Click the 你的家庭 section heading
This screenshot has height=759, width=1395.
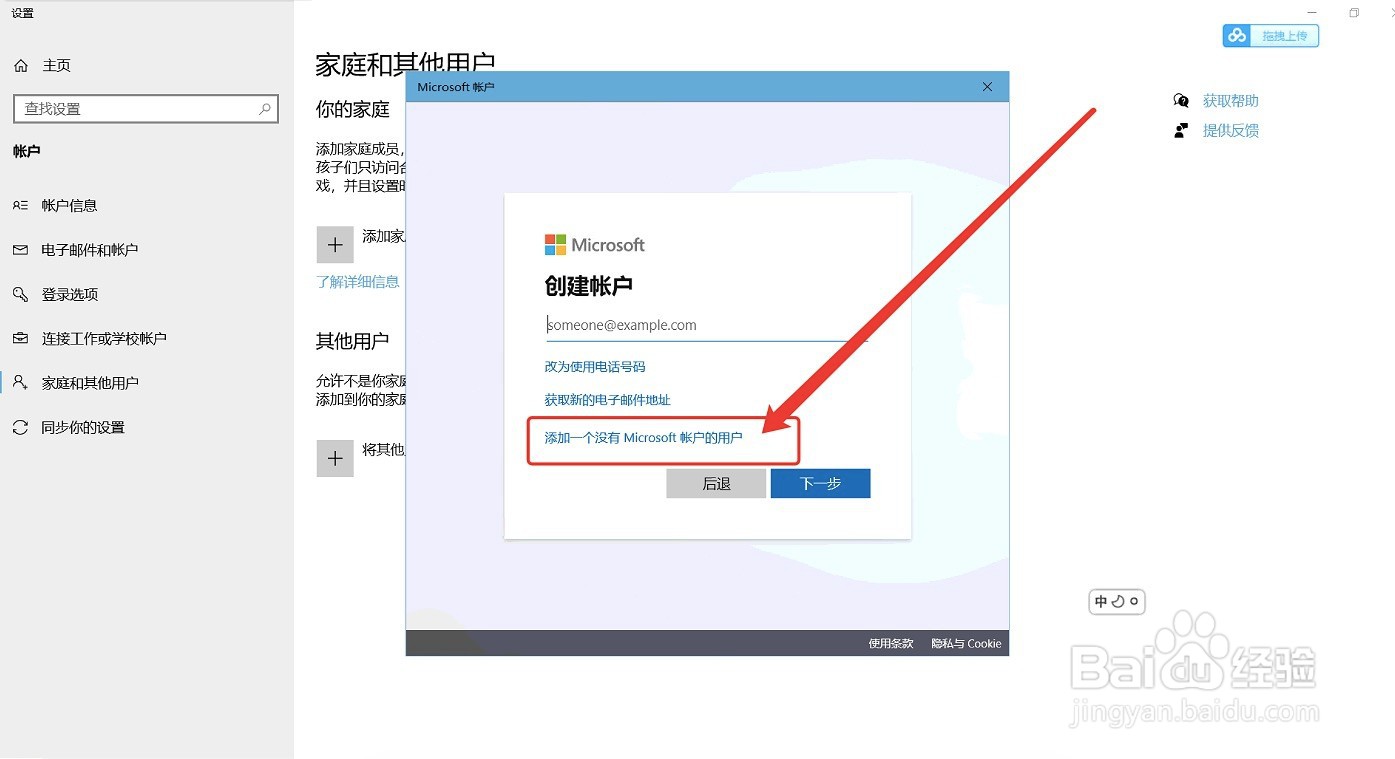(x=353, y=109)
